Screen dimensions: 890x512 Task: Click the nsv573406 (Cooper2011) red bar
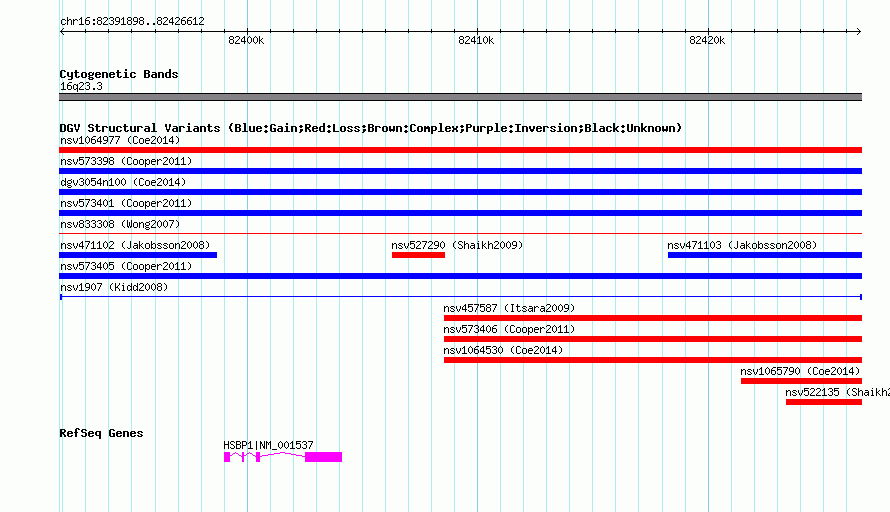pyautogui.click(x=653, y=339)
